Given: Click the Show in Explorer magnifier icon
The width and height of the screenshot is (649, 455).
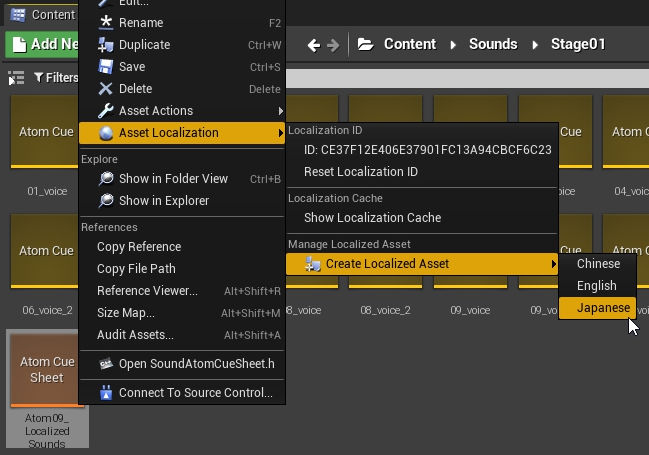Looking at the screenshot, I should pyautogui.click(x=106, y=201).
